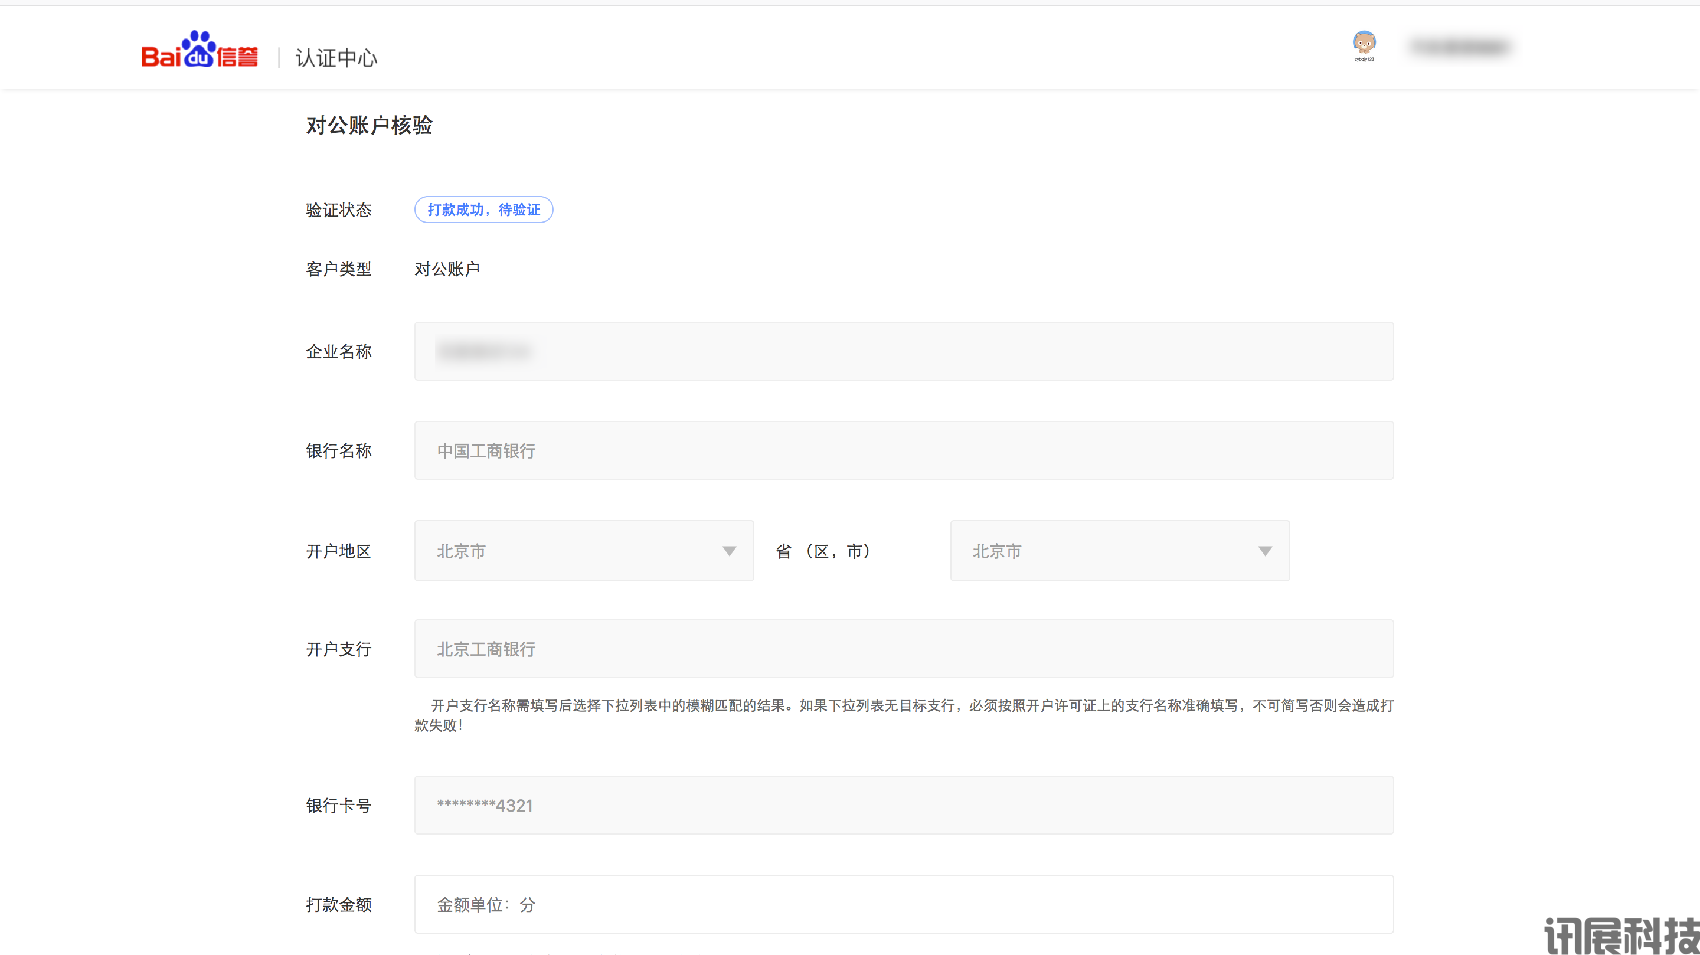
Task: Focus the 企业名称 input field
Action: [903, 352]
